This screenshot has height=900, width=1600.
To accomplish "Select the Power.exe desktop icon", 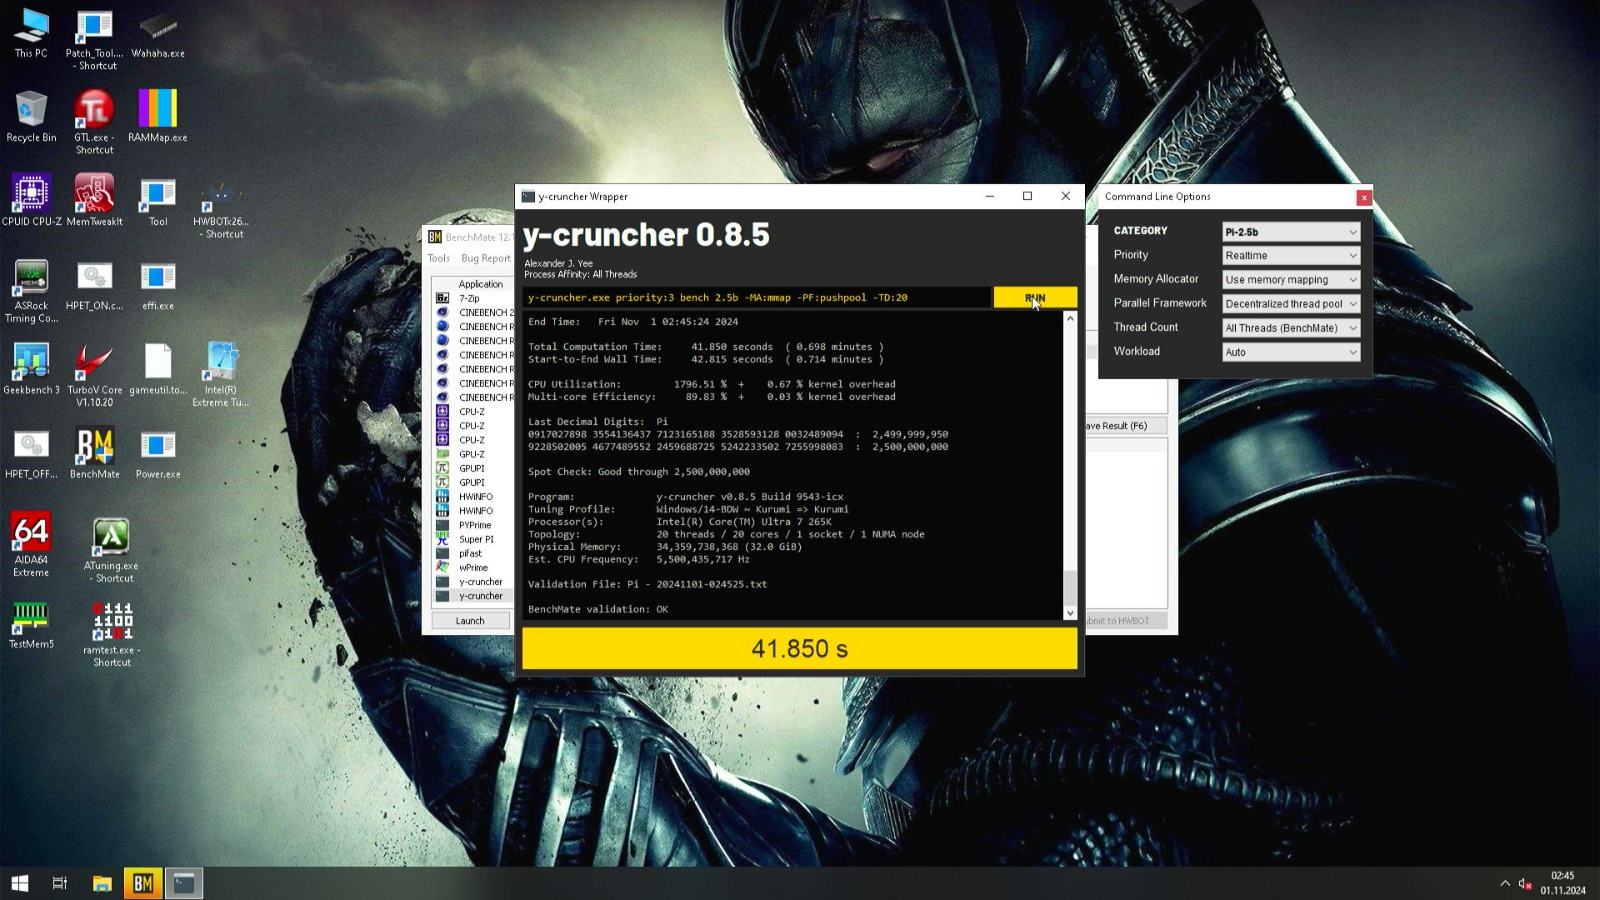I will [157, 453].
